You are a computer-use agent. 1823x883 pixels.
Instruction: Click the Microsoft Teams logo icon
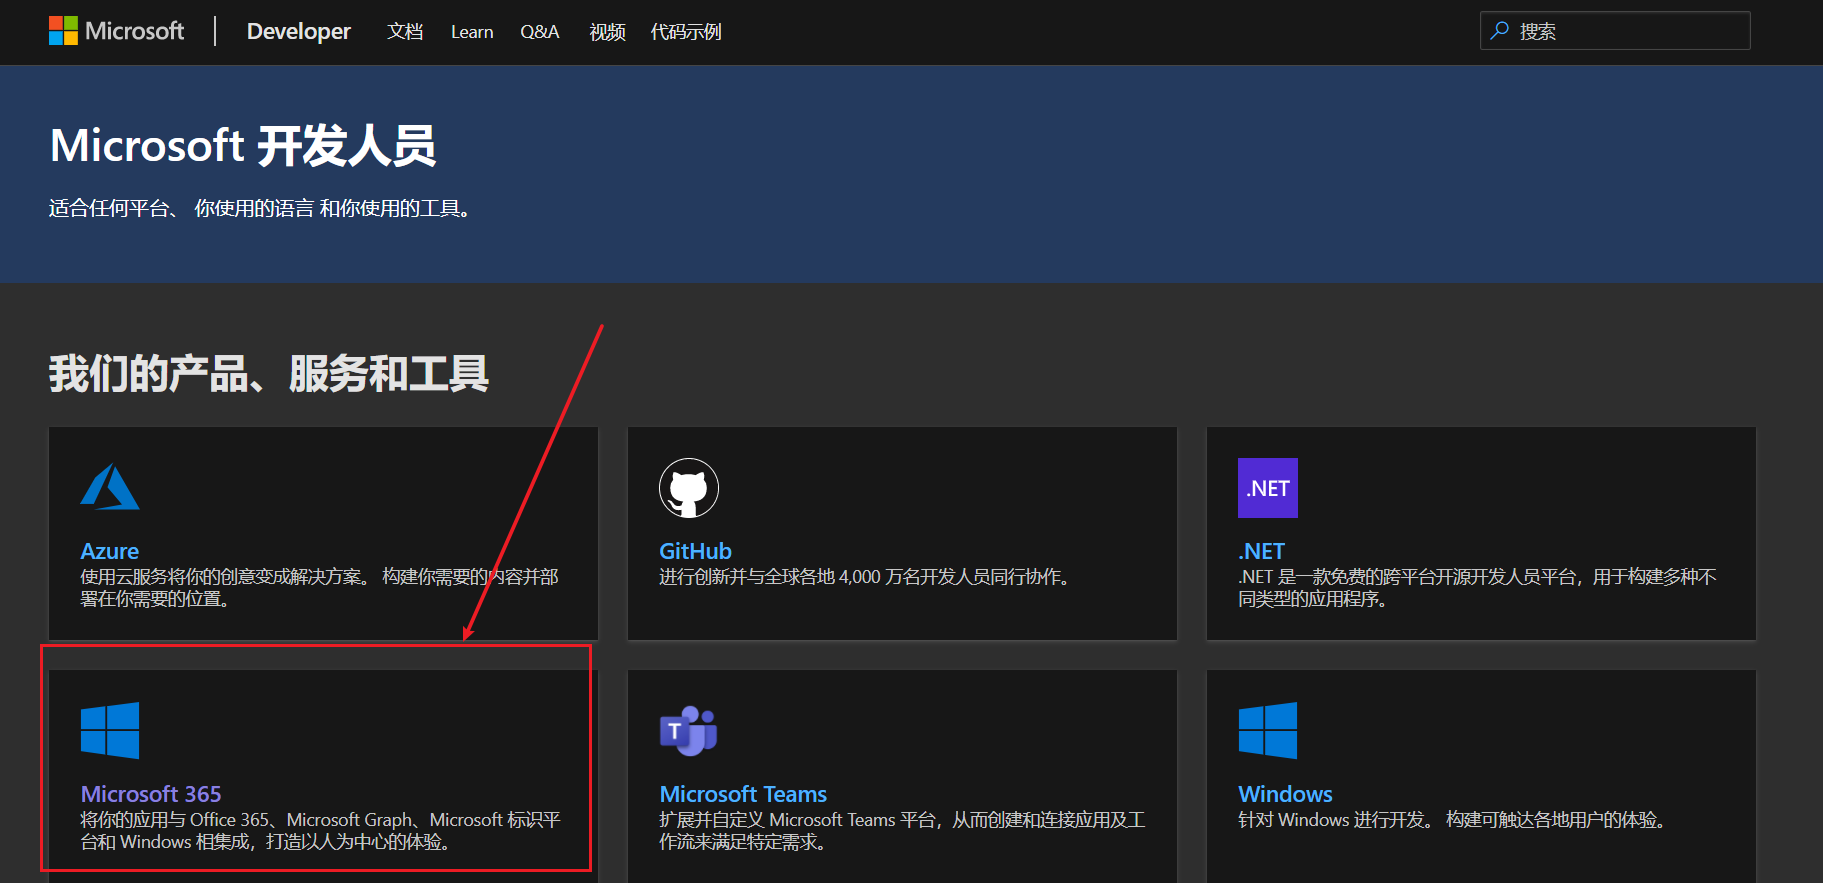pos(689,730)
